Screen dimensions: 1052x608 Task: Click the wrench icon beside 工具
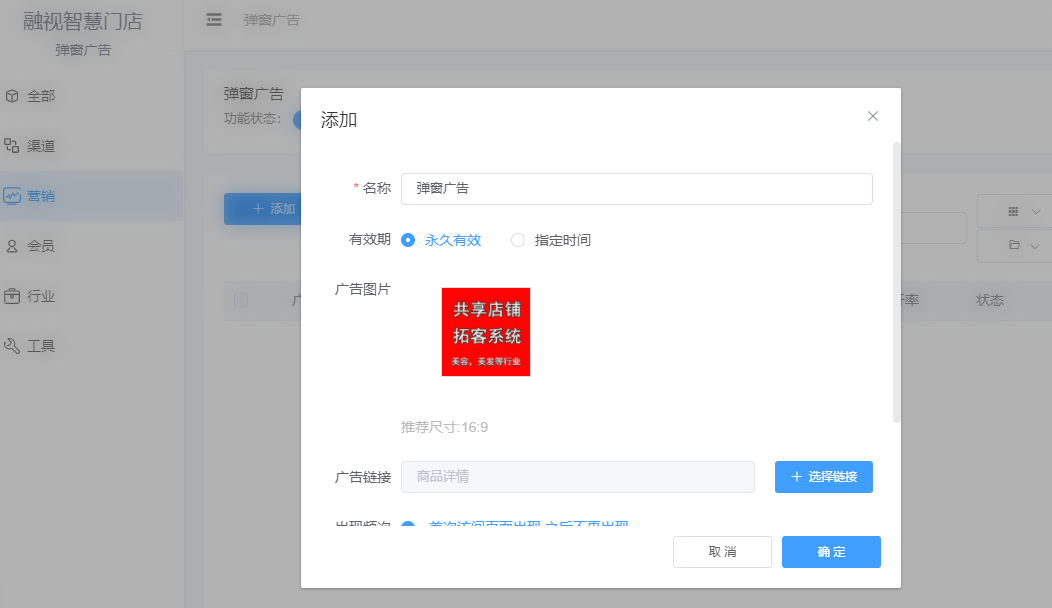[x=12, y=346]
